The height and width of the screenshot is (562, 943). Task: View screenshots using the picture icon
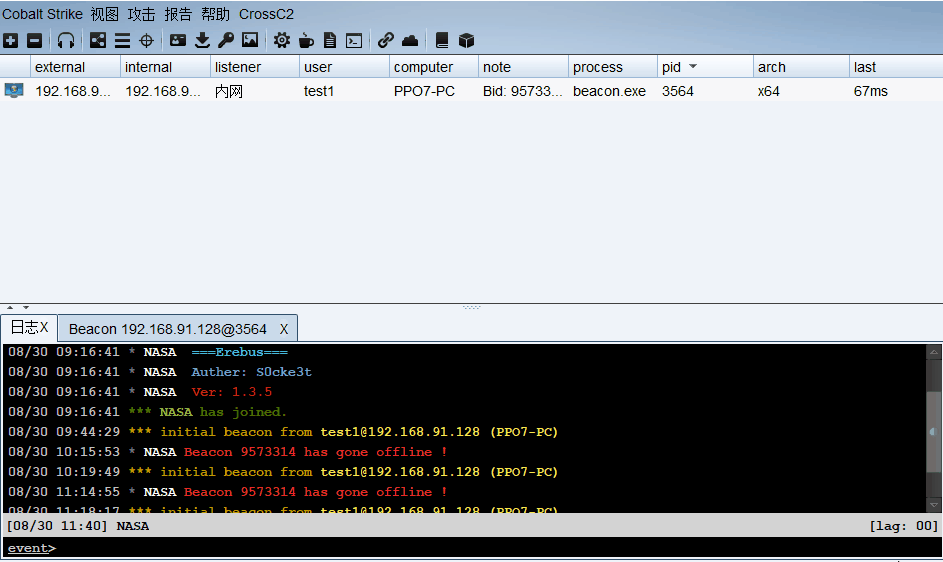(x=250, y=40)
